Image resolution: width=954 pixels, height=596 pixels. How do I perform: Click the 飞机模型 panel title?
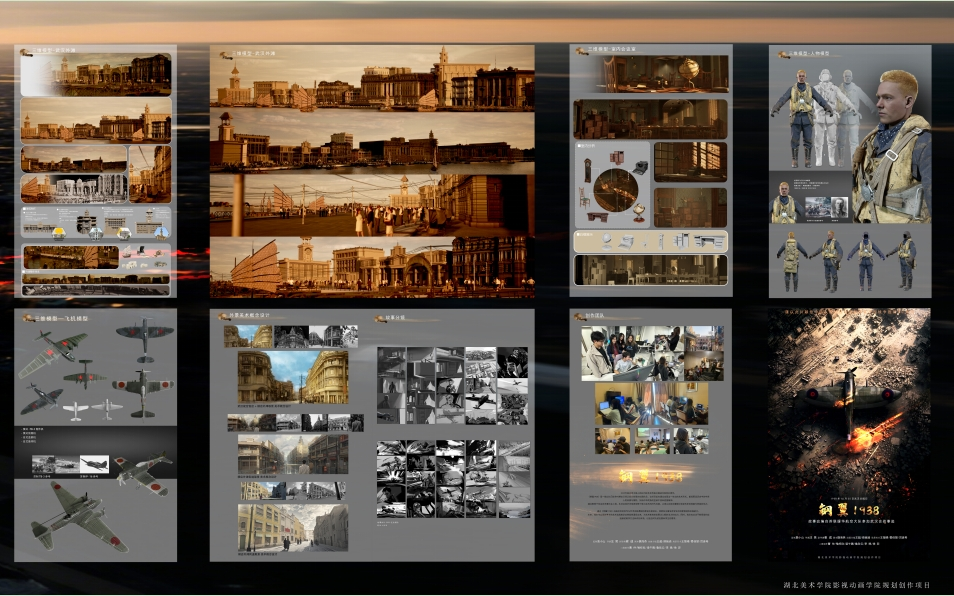(61, 318)
